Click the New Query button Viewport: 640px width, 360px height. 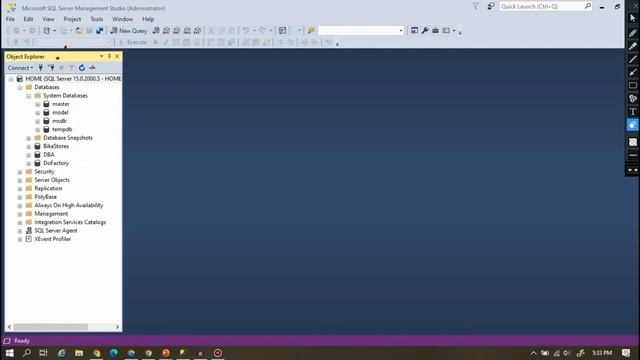click(x=129, y=31)
